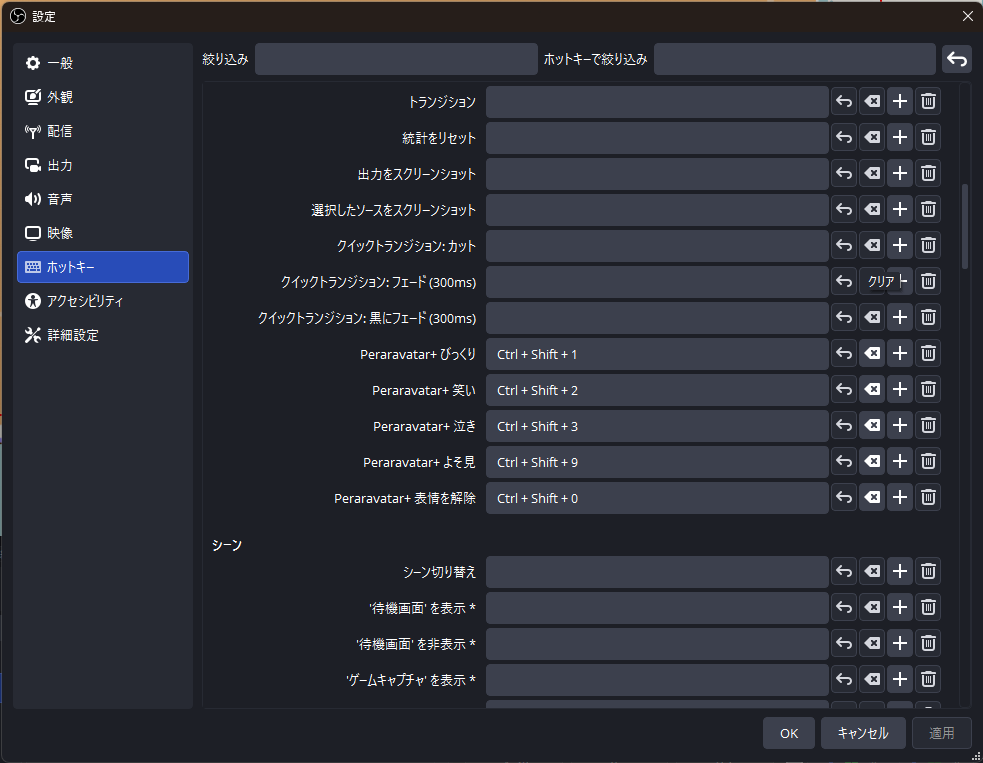
Task: Close the 設定 dialog window
Action: coord(967,16)
